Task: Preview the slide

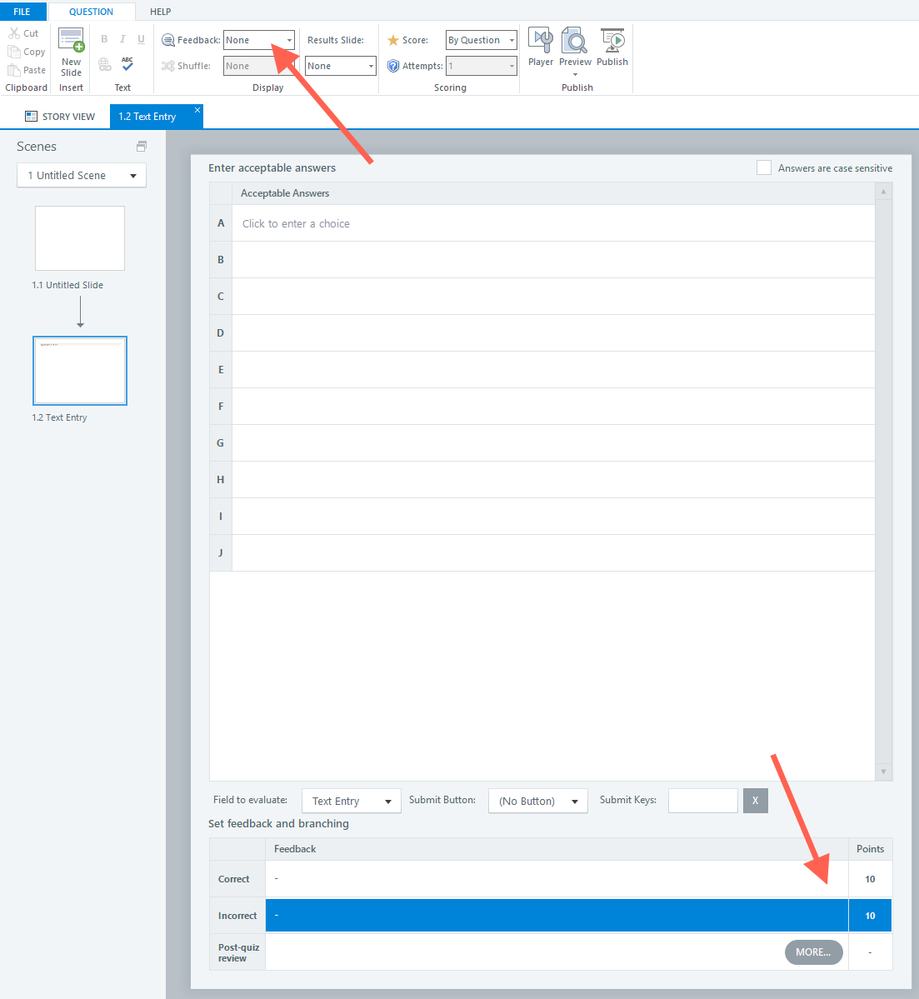Action: 575,47
